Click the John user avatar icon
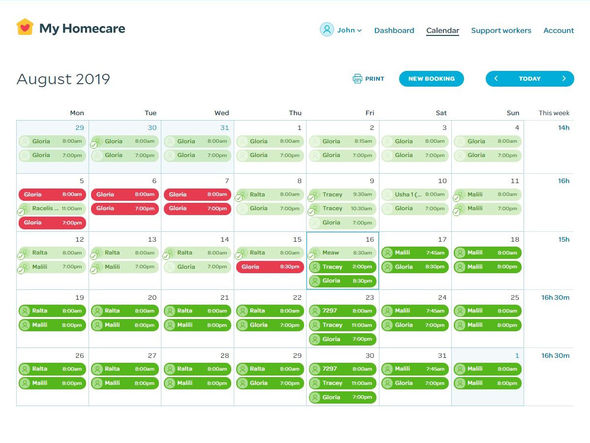This screenshot has width=590, height=443. pos(327,29)
